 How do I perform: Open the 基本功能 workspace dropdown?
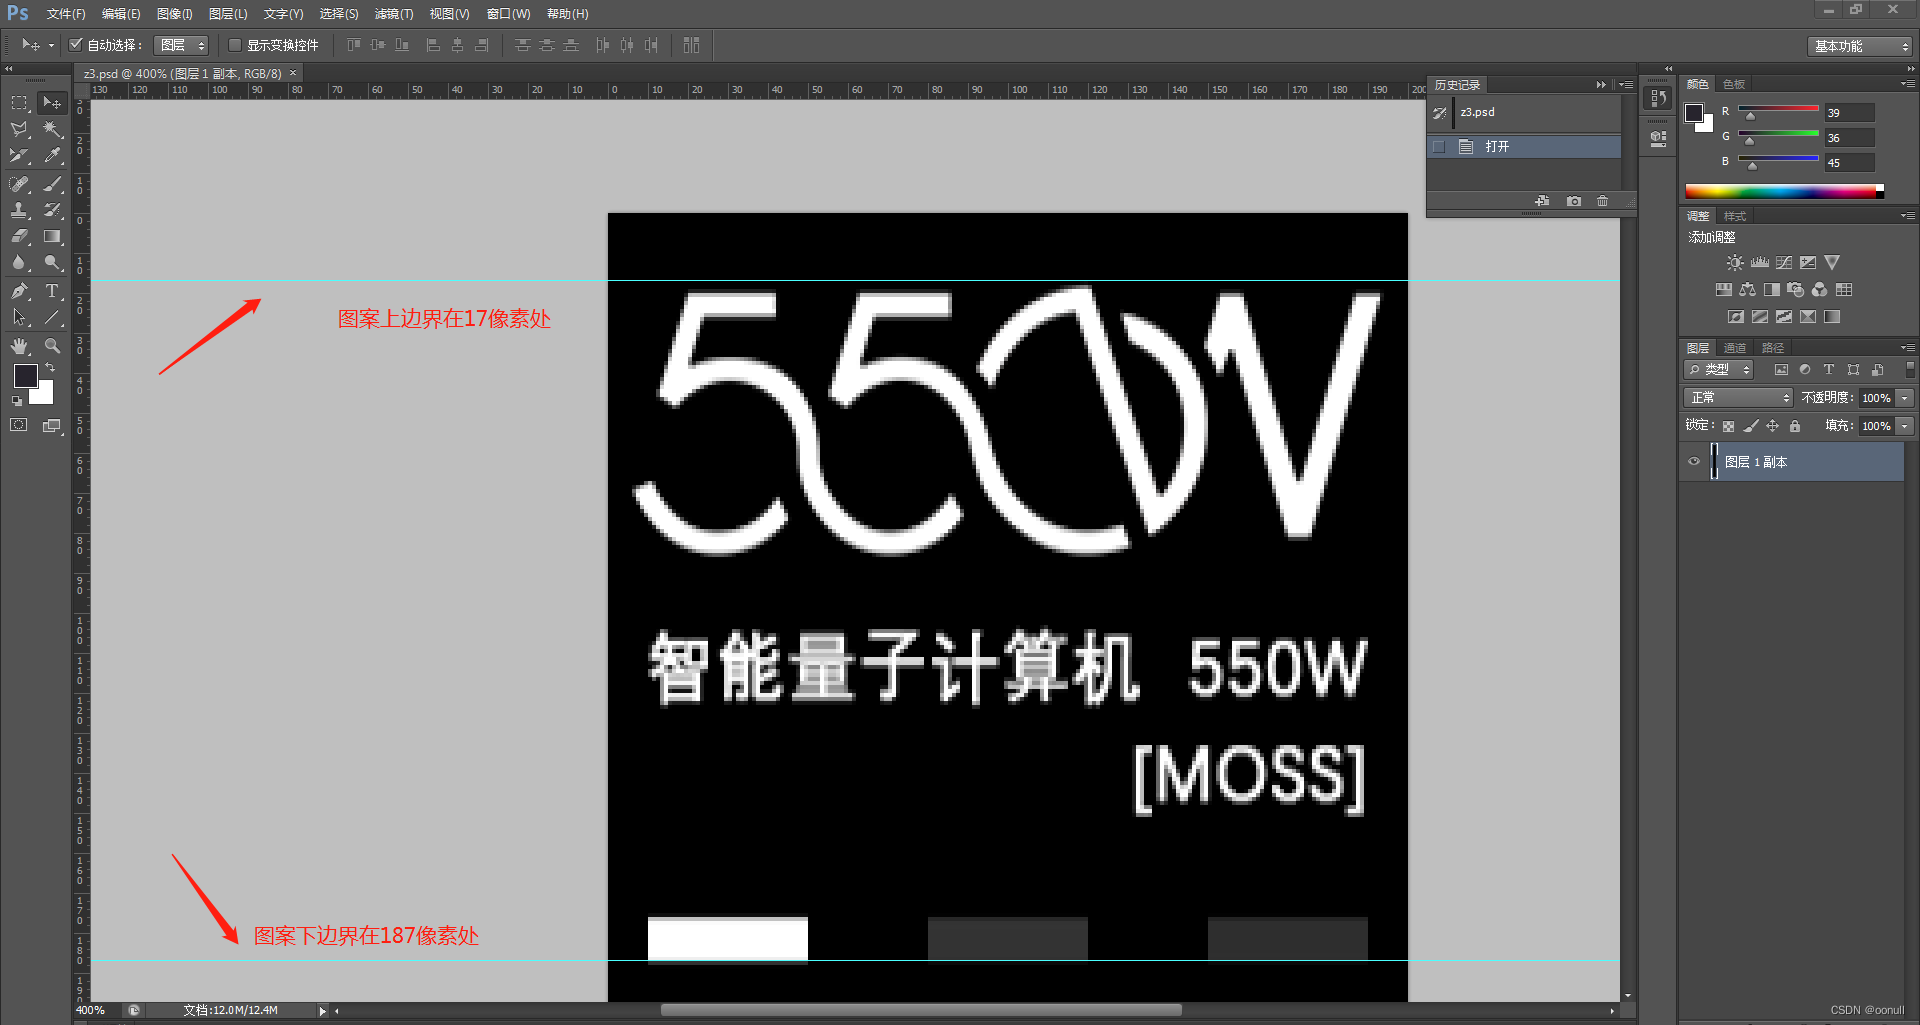click(1860, 46)
